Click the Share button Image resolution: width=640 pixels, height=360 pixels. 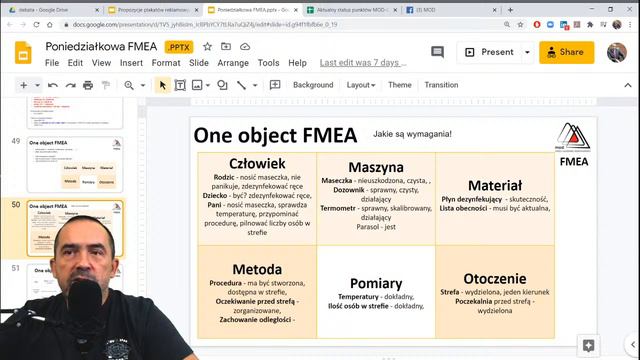click(567, 52)
